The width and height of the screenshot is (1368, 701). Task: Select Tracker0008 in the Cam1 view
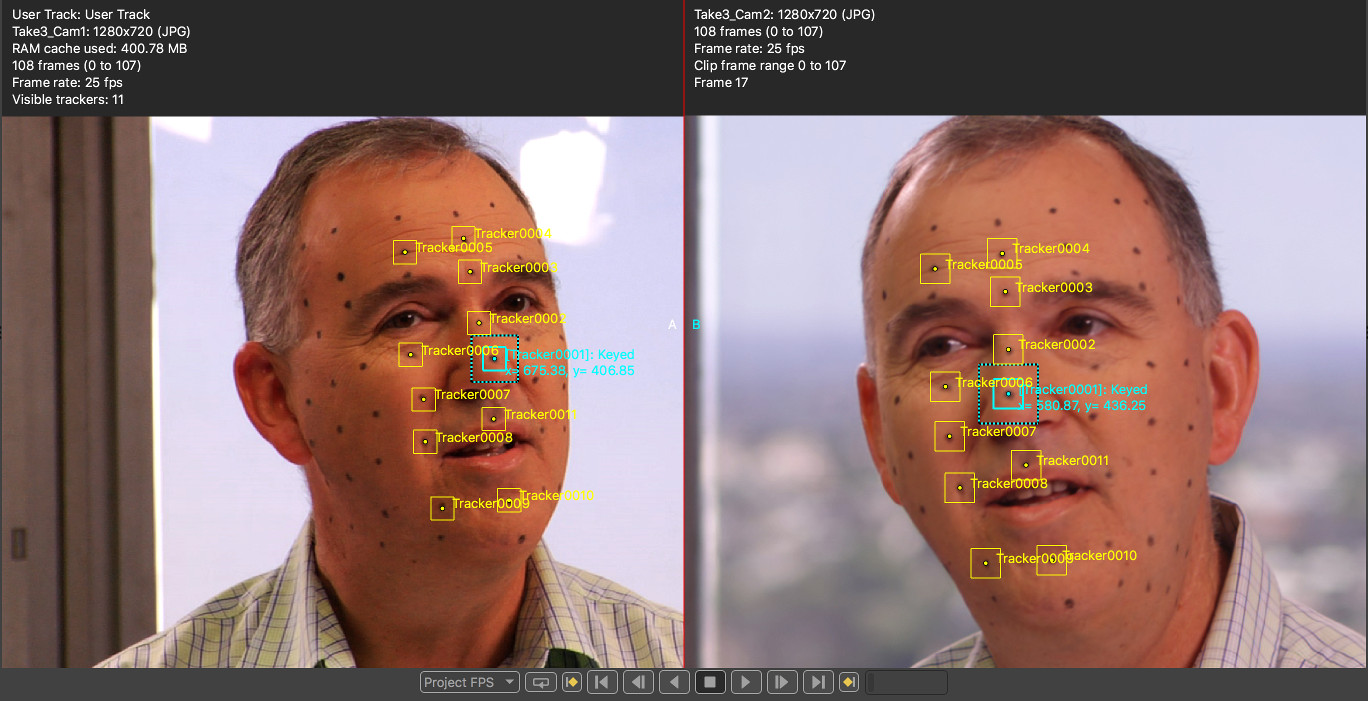pyautogui.click(x=425, y=441)
